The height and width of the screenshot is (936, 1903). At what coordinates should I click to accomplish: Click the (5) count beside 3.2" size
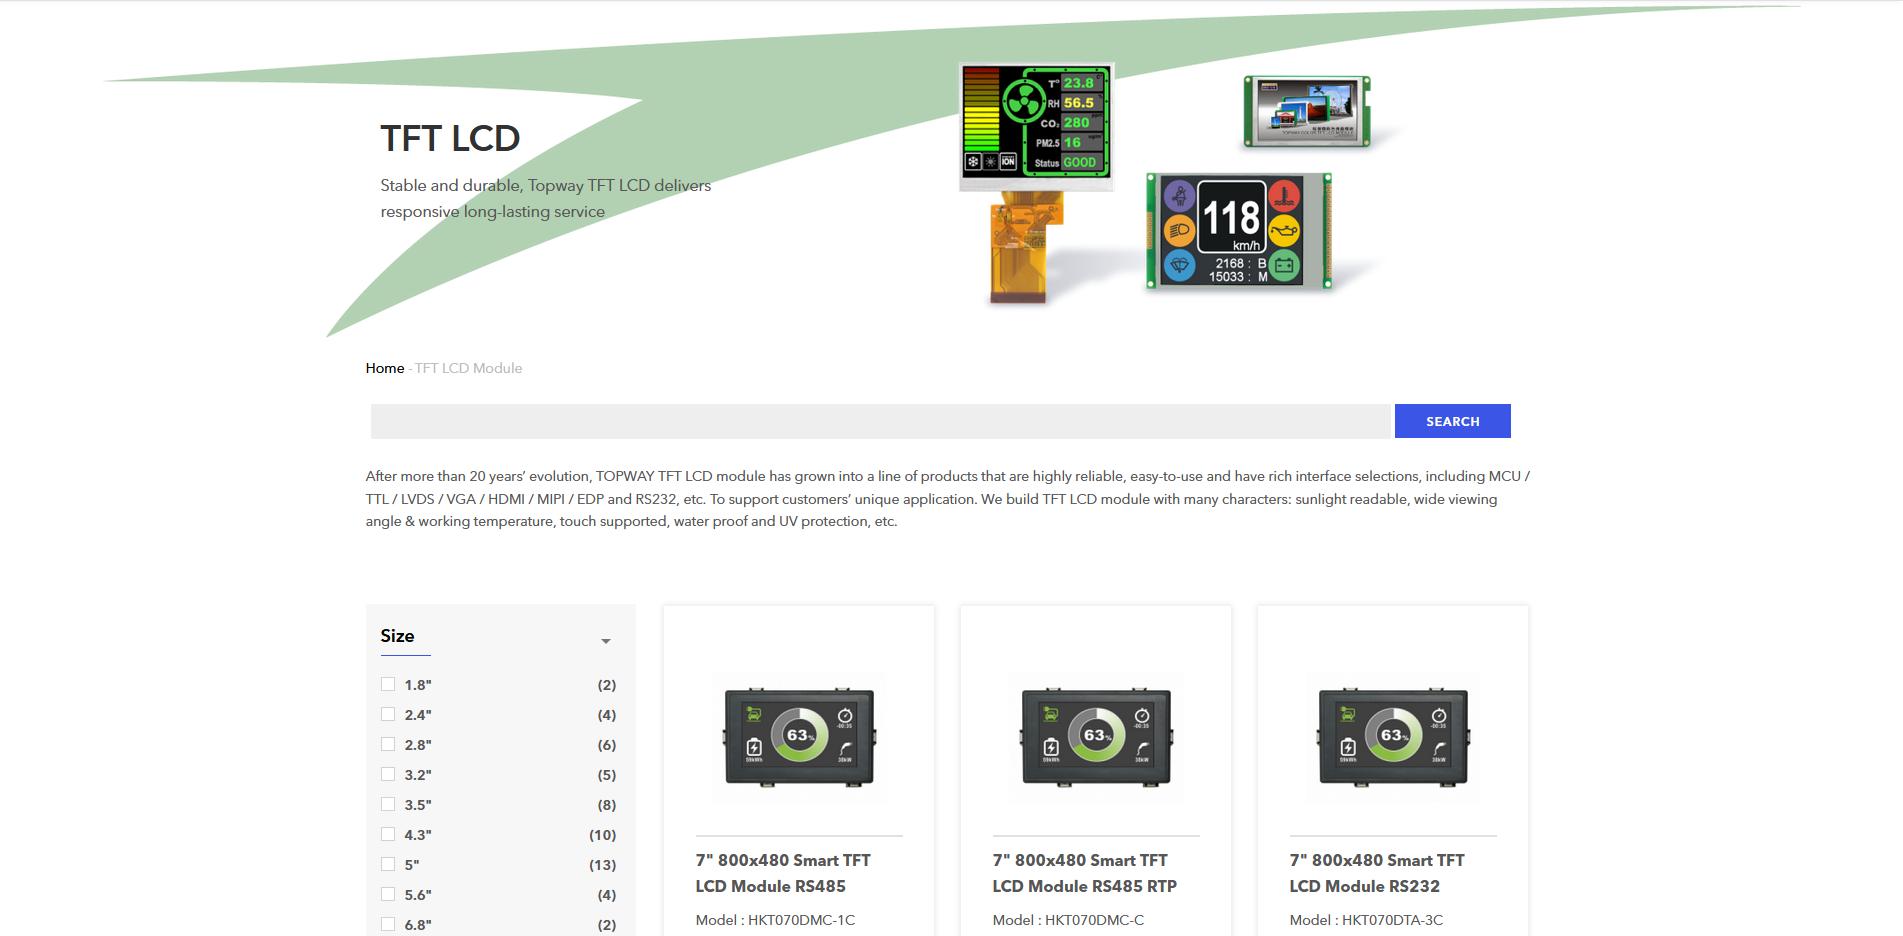coord(606,775)
